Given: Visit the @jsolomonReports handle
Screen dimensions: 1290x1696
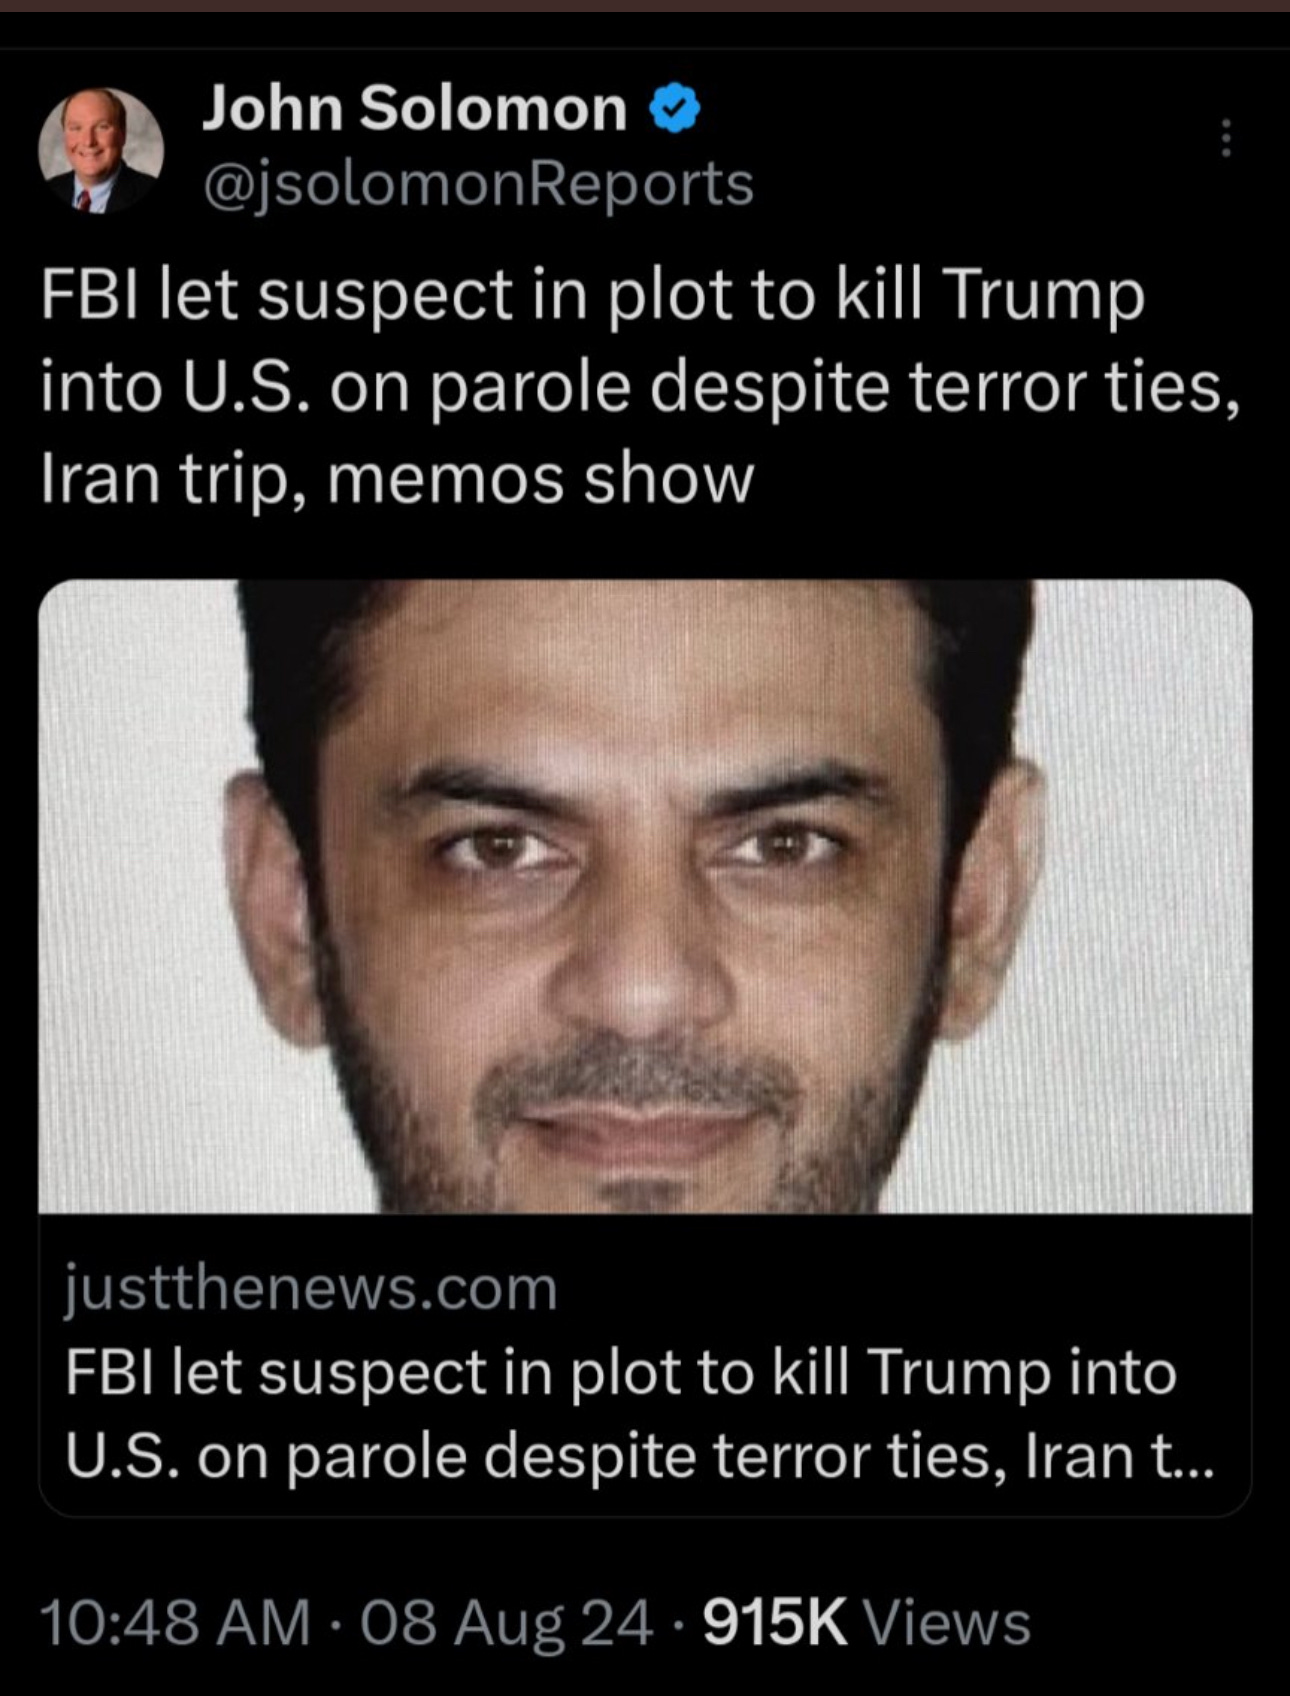Looking at the screenshot, I should (x=479, y=185).
